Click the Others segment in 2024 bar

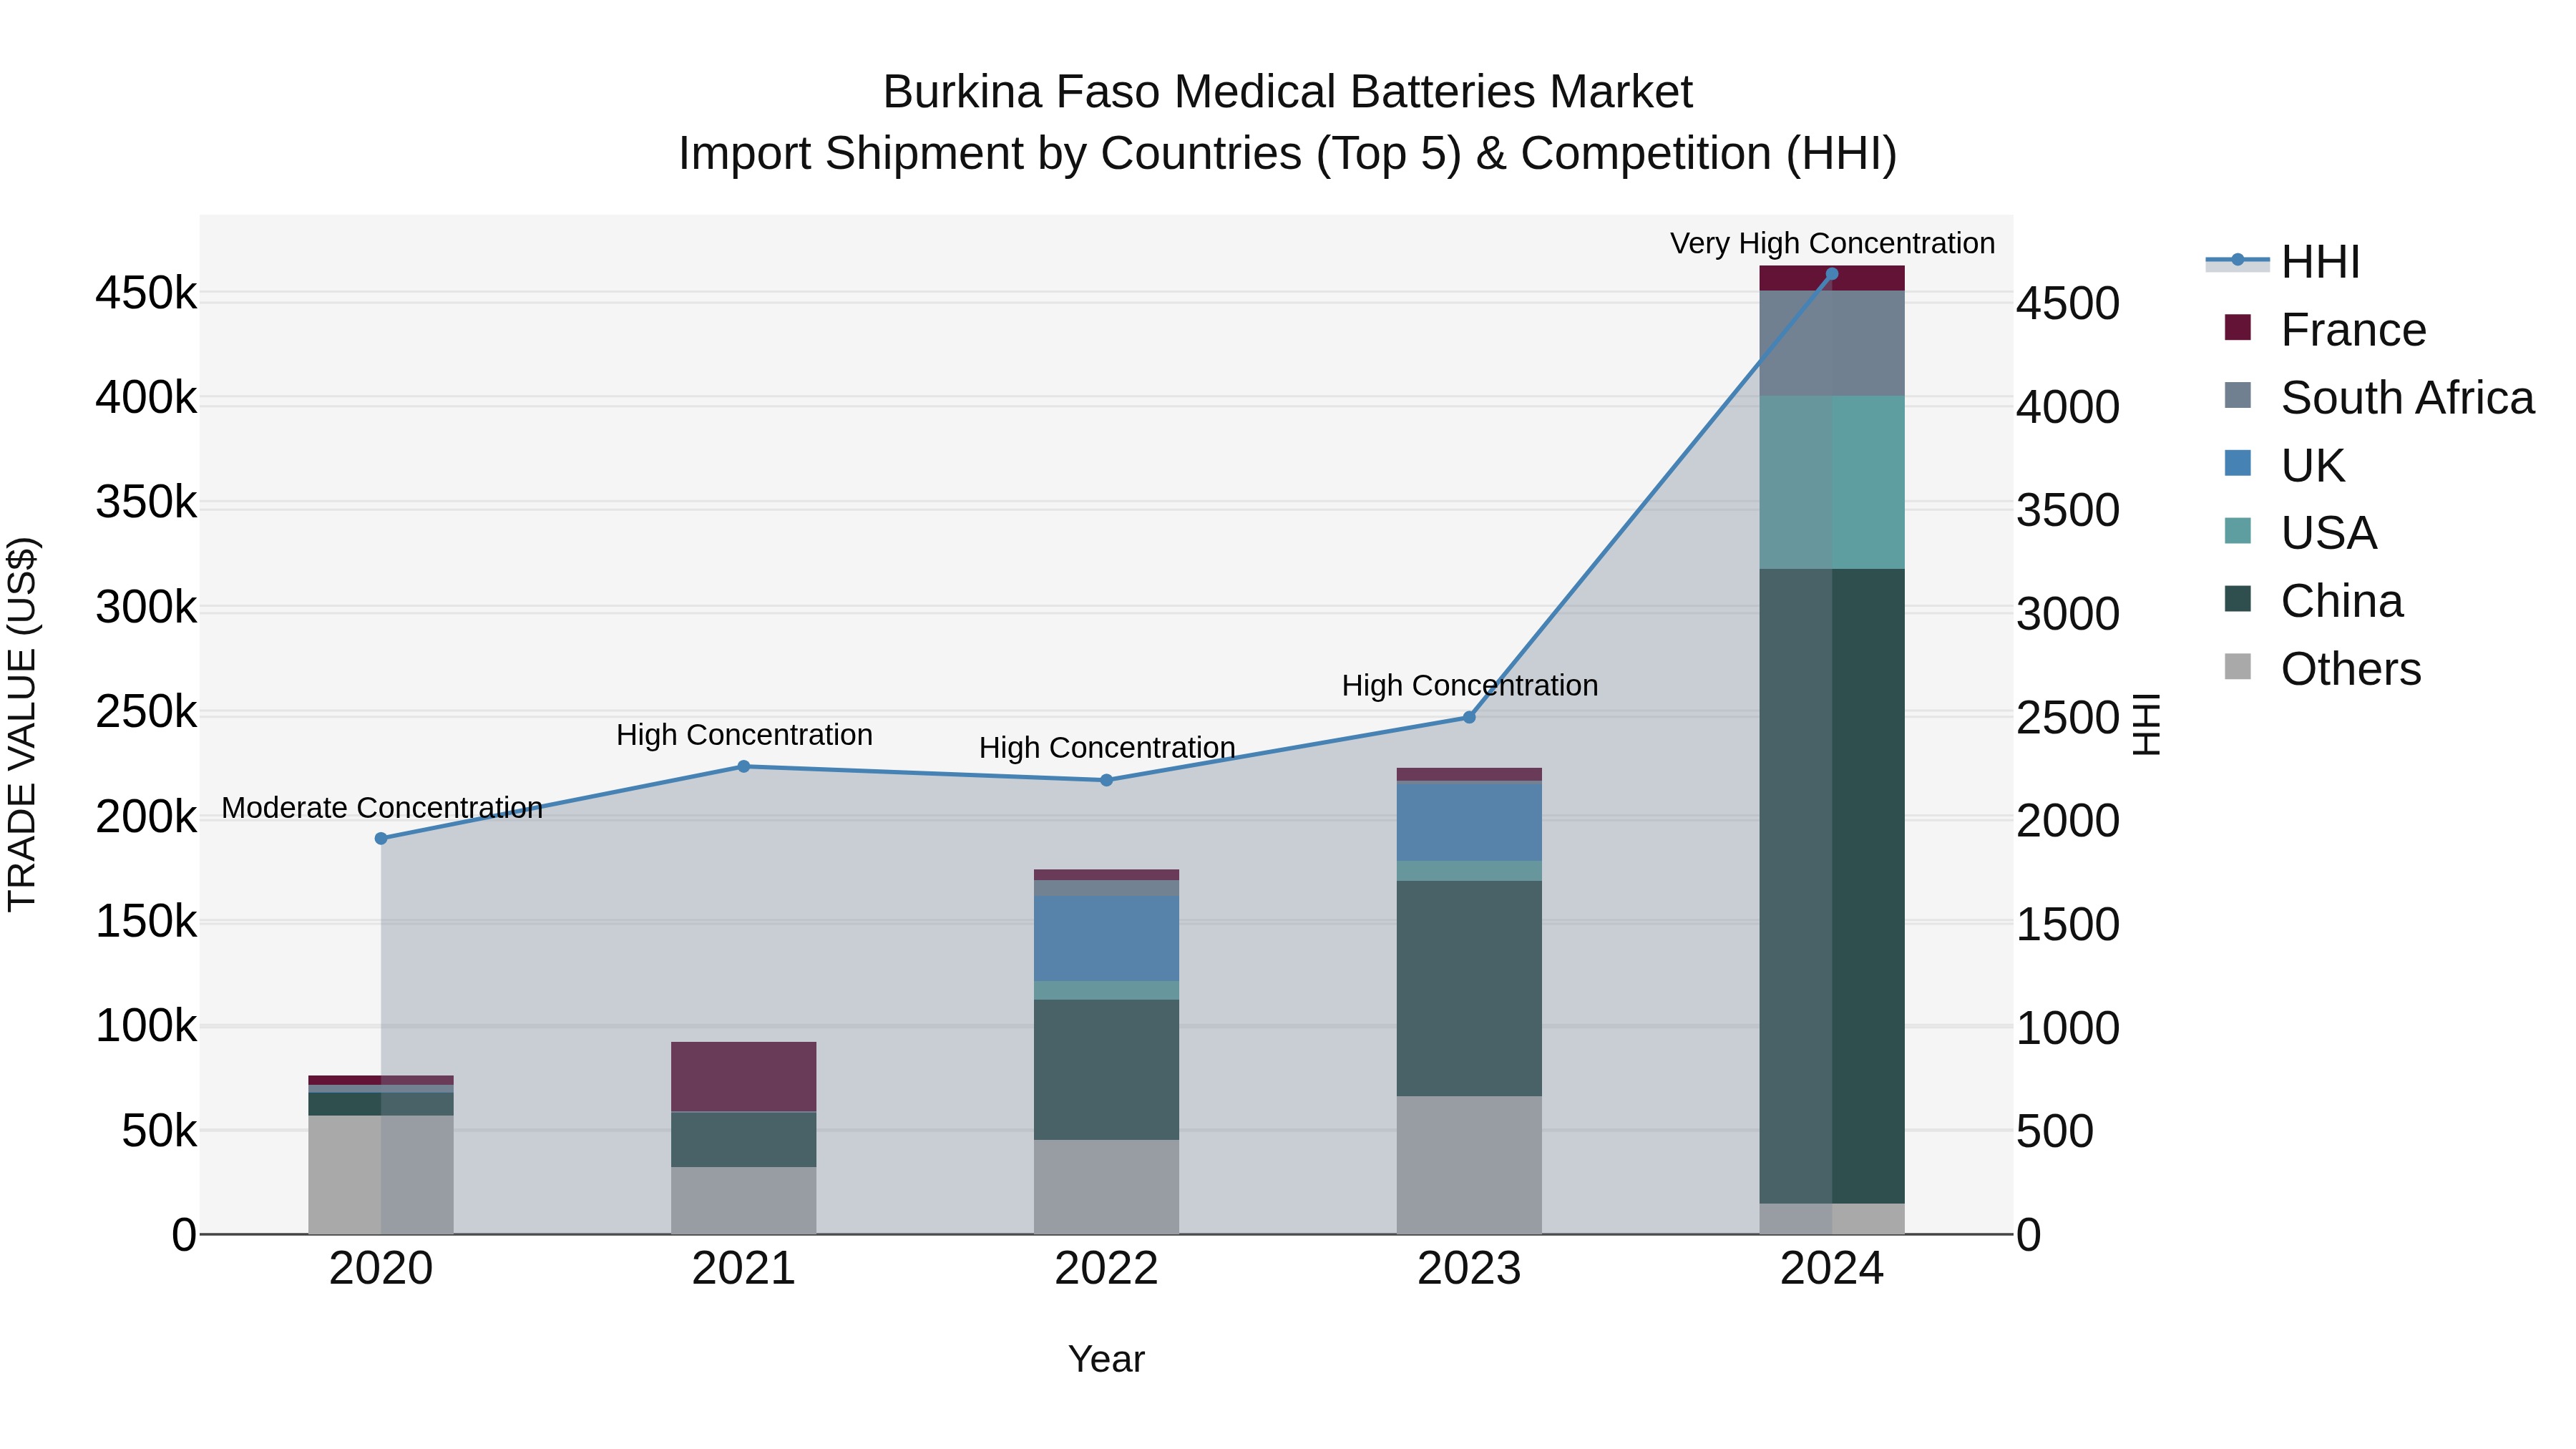[x=1832, y=1219]
